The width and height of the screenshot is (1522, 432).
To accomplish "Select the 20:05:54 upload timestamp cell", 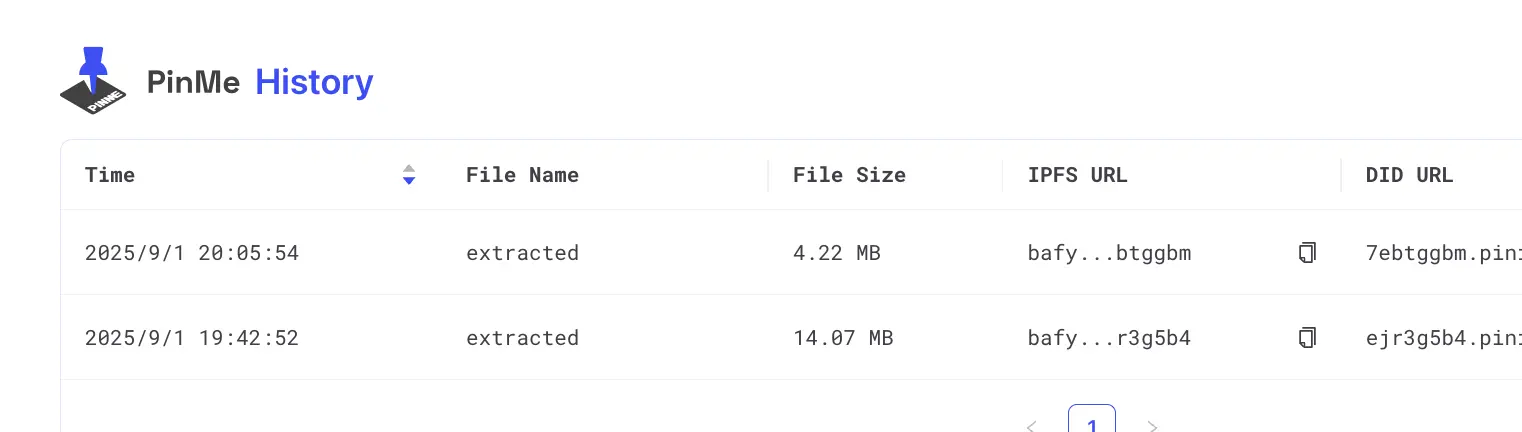I will point(192,253).
